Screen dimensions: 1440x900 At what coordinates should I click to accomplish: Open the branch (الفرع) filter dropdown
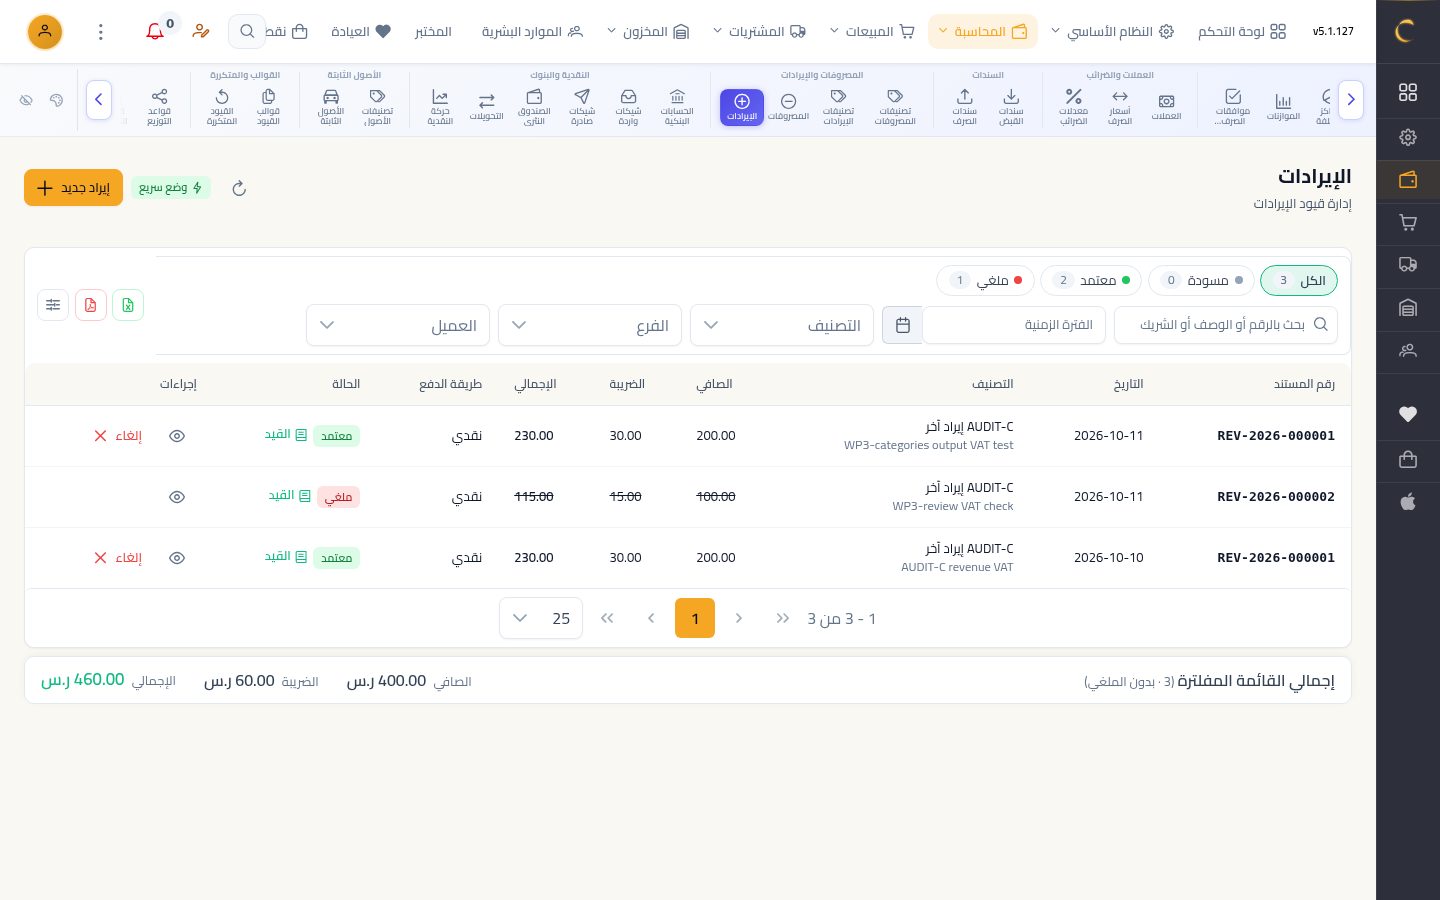(x=590, y=325)
